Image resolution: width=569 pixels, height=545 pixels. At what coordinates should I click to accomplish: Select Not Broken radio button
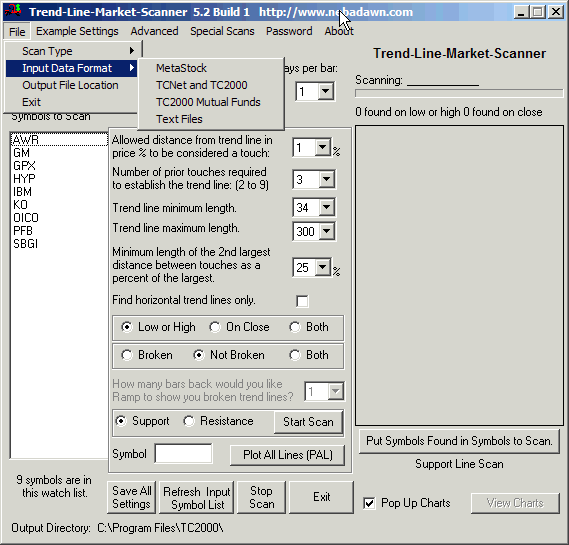coord(199,355)
